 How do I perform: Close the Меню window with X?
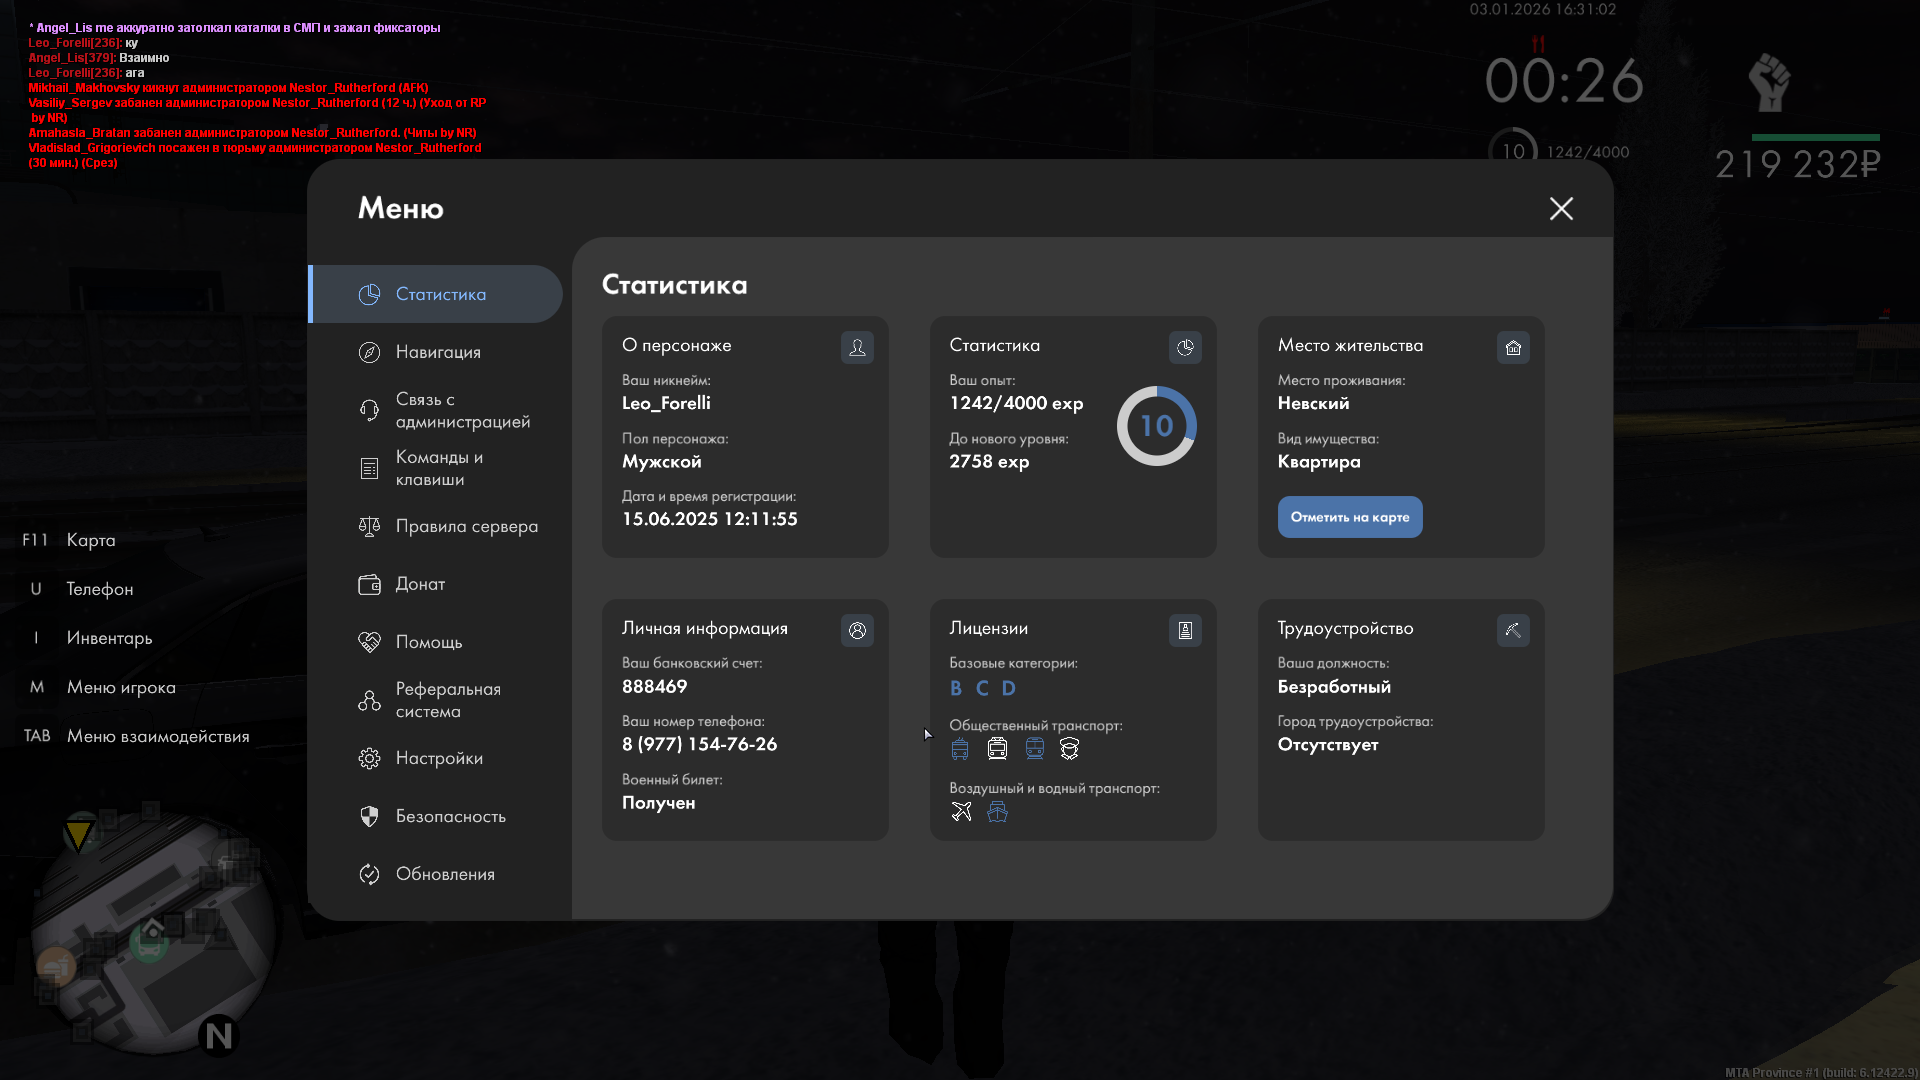(x=1561, y=208)
